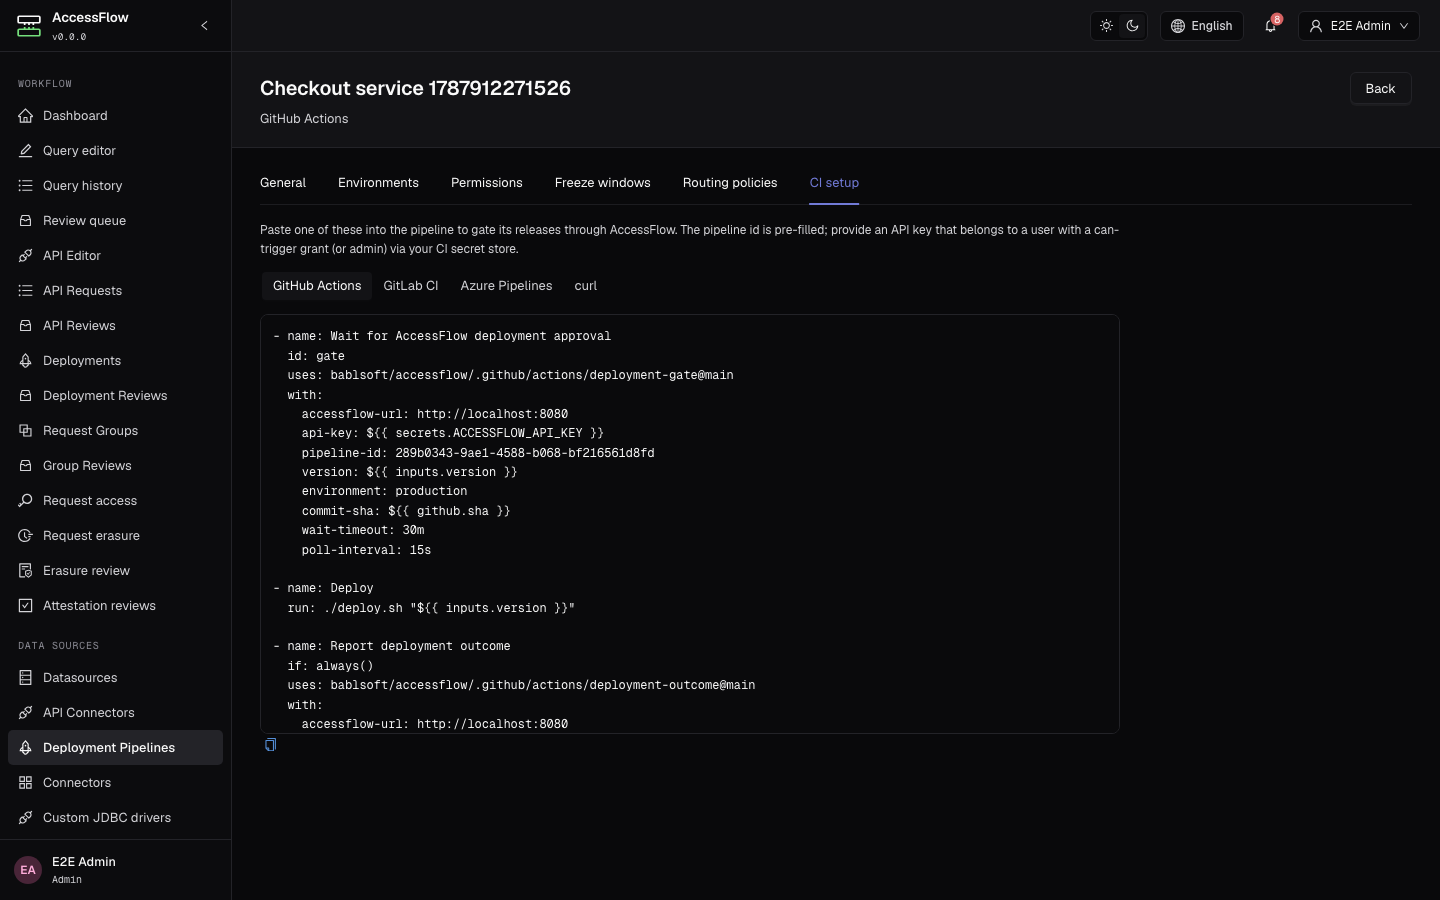Open the Query history list icon
Viewport: 1440px width, 900px height.
[x=26, y=186]
